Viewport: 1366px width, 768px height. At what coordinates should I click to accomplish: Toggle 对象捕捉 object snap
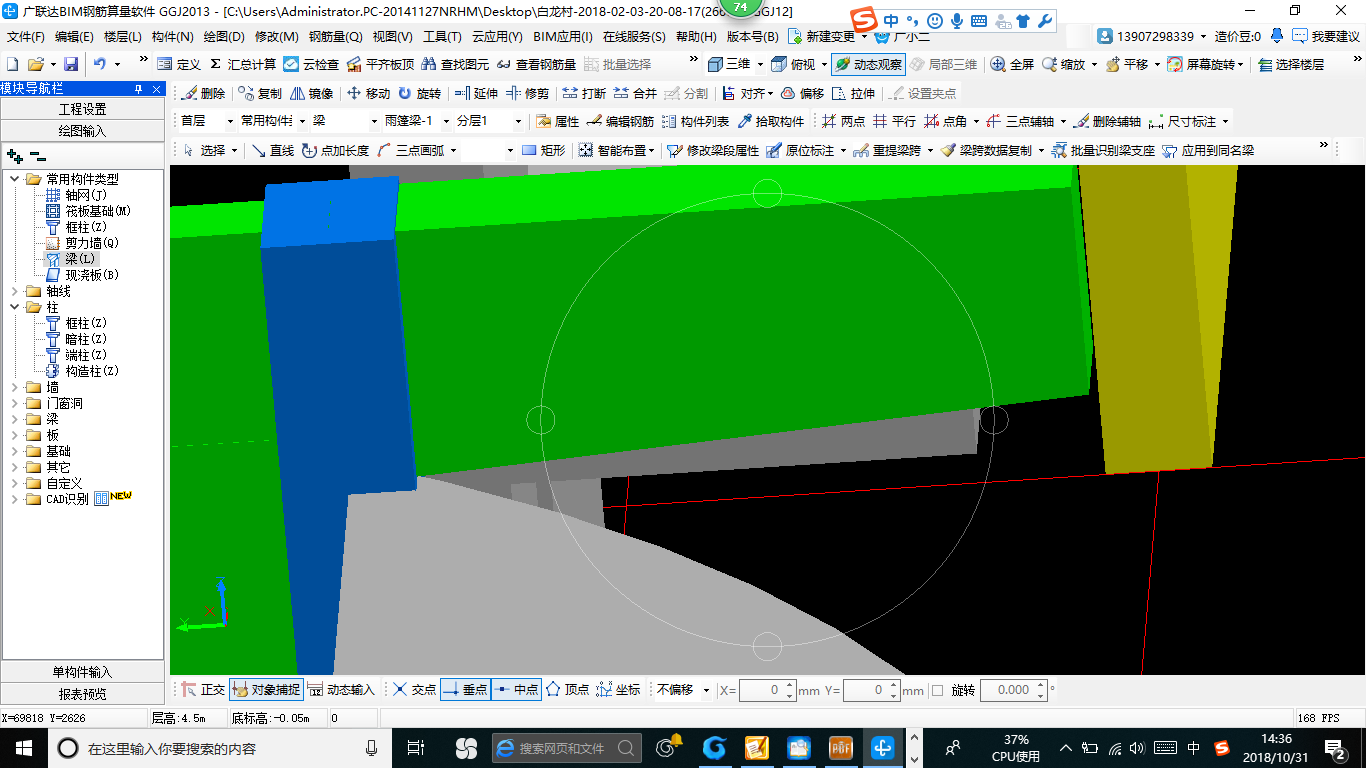coord(265,690)
